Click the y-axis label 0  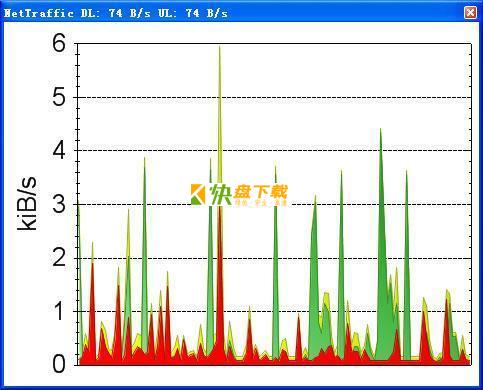(x=59, y=364)
